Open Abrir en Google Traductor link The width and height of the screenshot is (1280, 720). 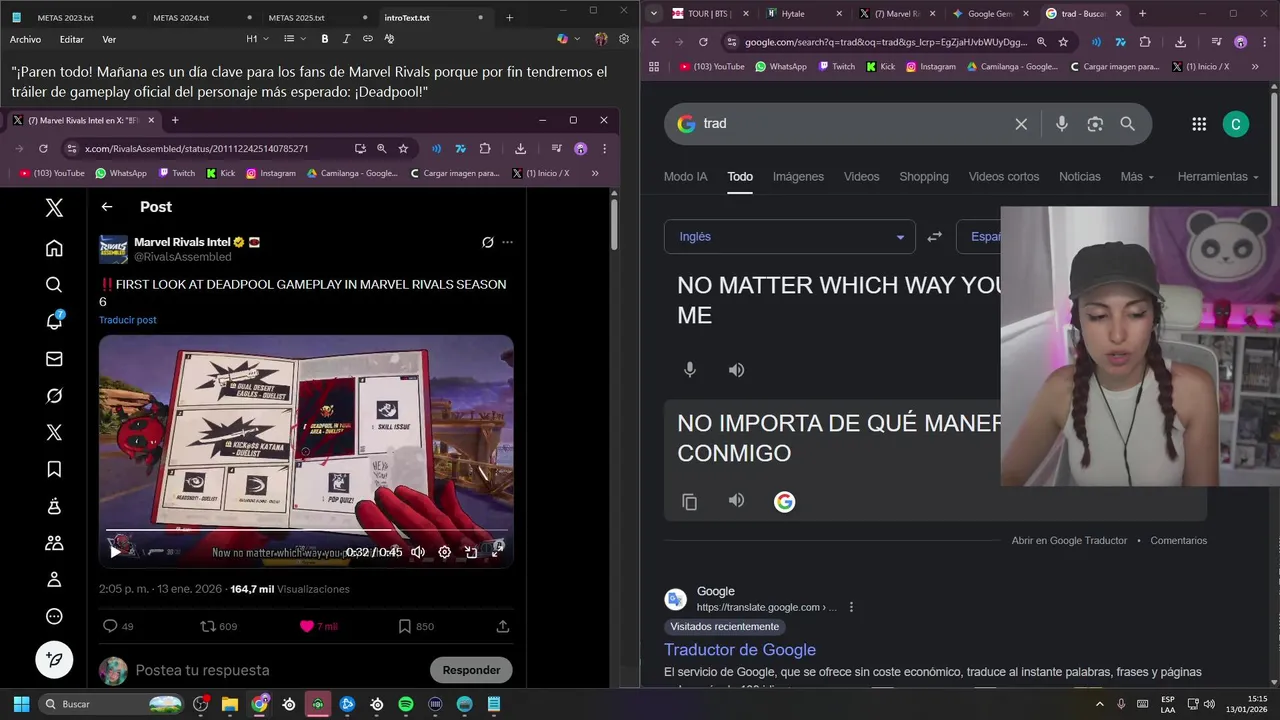(x=1069, y=541)
